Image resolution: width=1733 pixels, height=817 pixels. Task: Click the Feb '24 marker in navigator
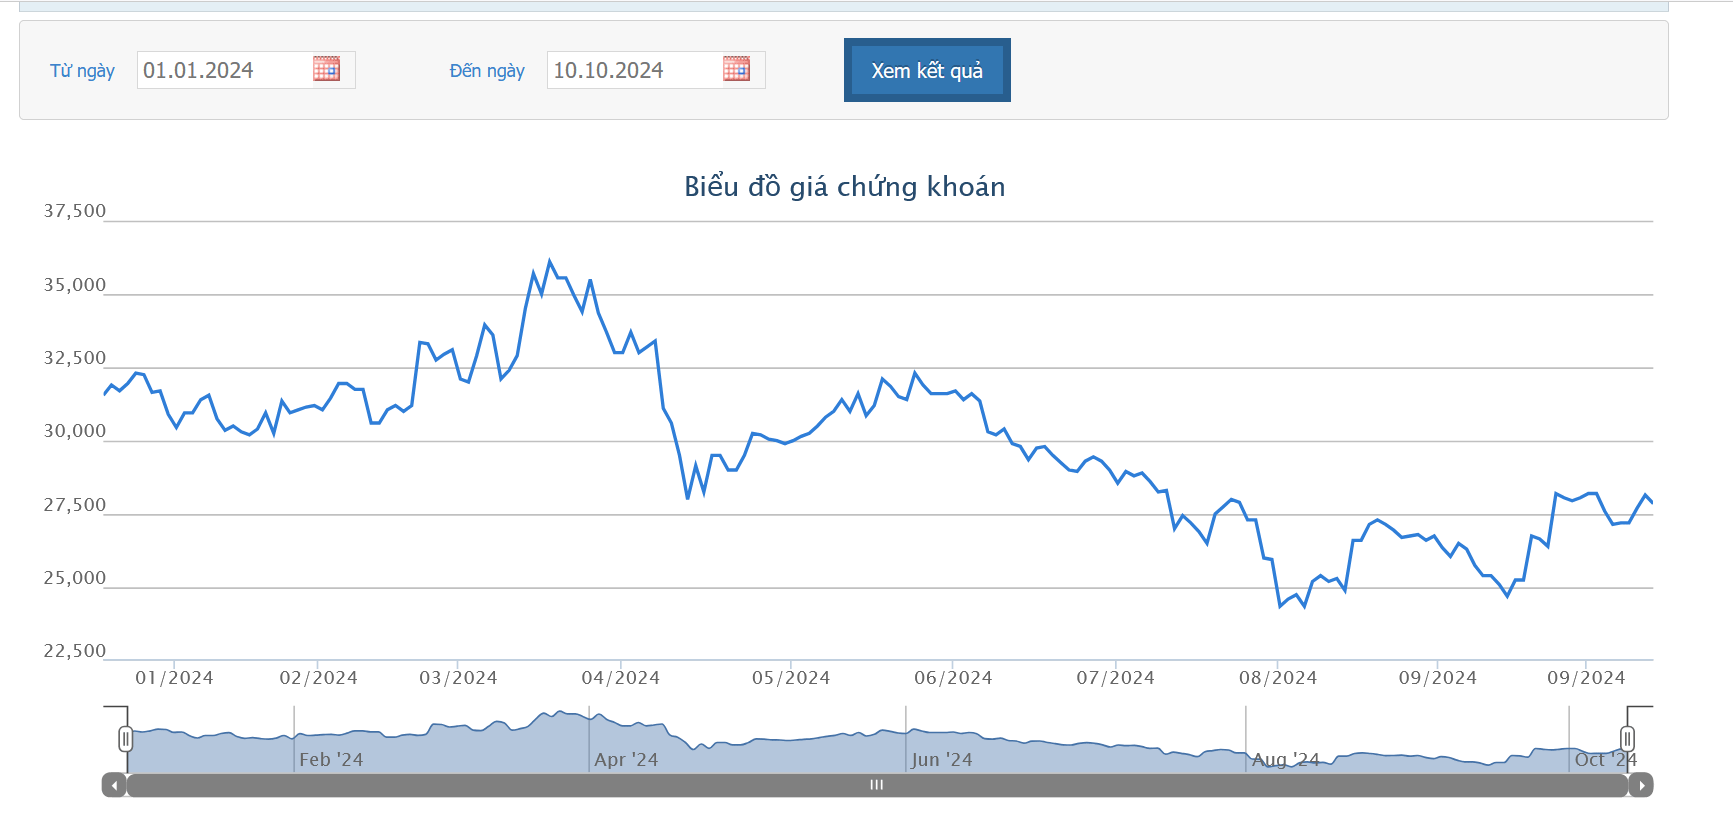click(331, 760)
